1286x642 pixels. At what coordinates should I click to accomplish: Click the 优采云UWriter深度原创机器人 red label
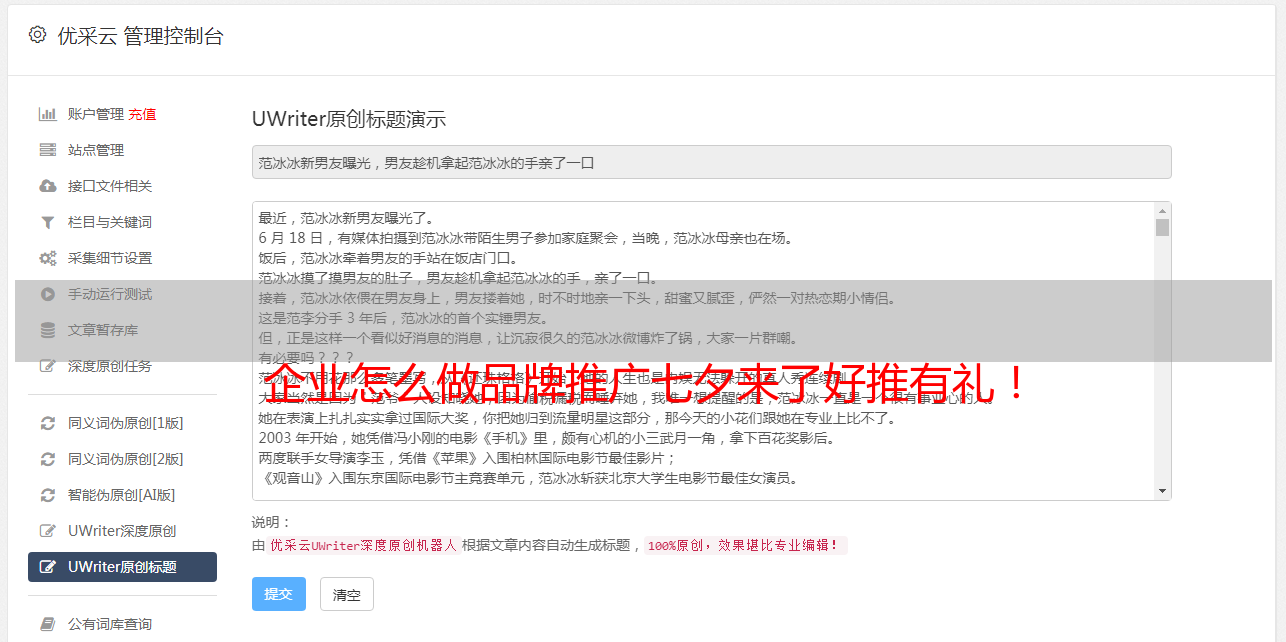(363, 546)
